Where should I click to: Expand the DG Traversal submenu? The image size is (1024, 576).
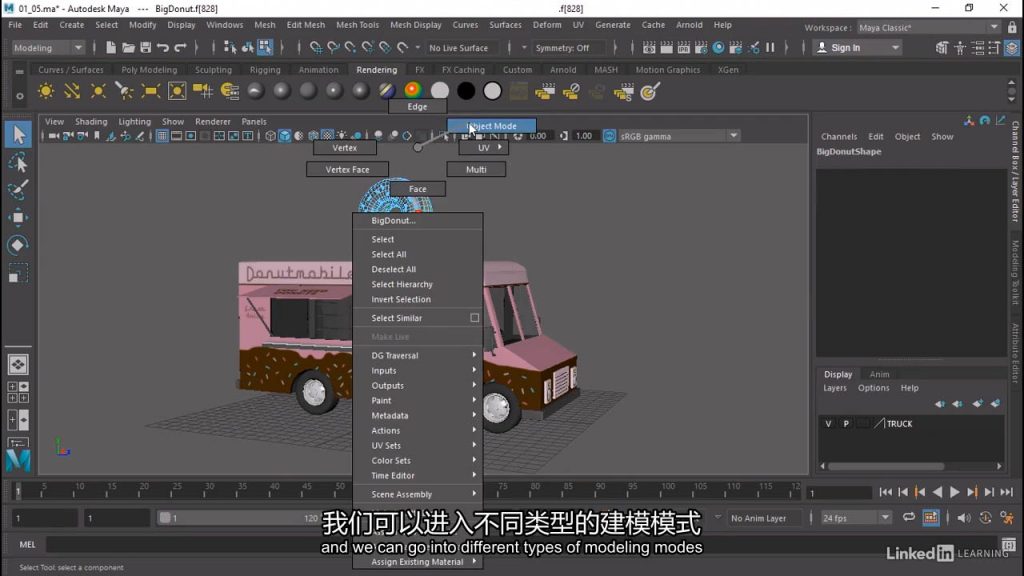tap(418, 355)
